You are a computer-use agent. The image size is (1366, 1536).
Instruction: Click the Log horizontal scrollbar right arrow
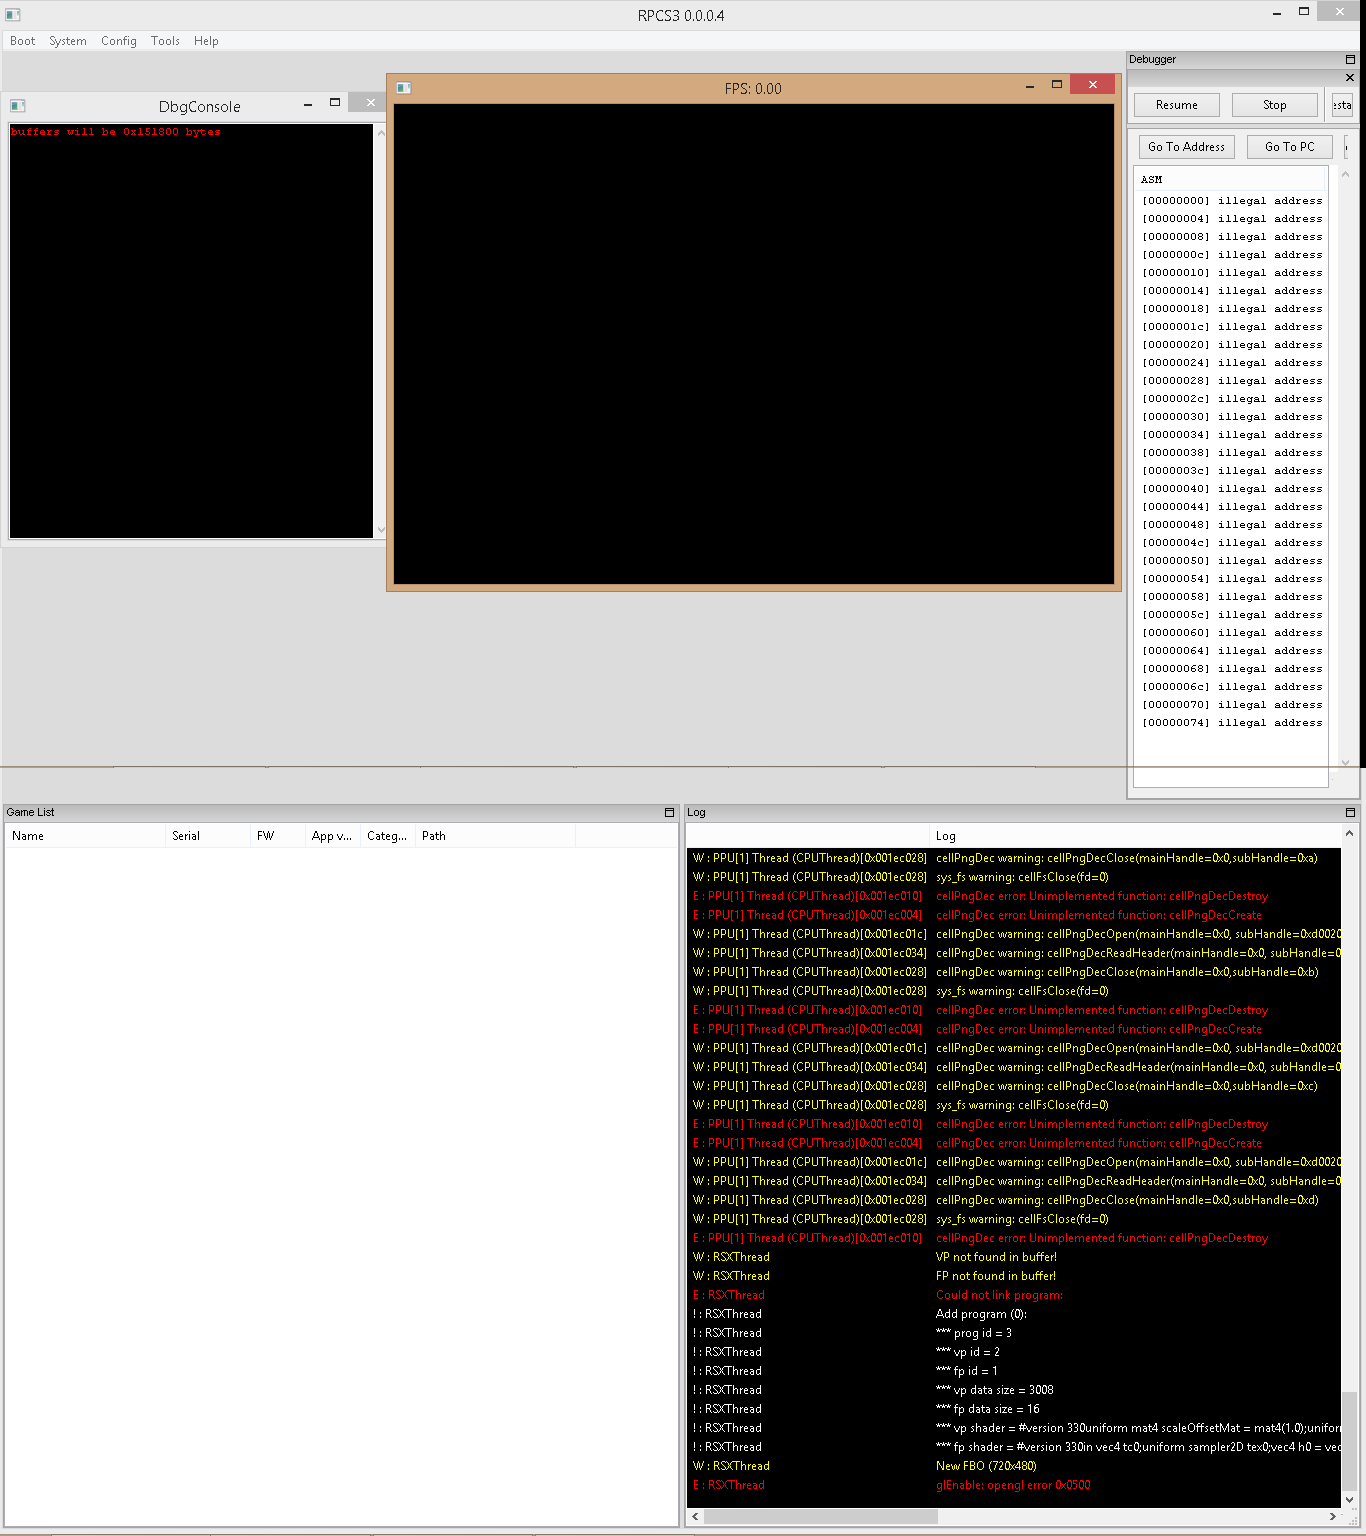pos(1332,1517)
